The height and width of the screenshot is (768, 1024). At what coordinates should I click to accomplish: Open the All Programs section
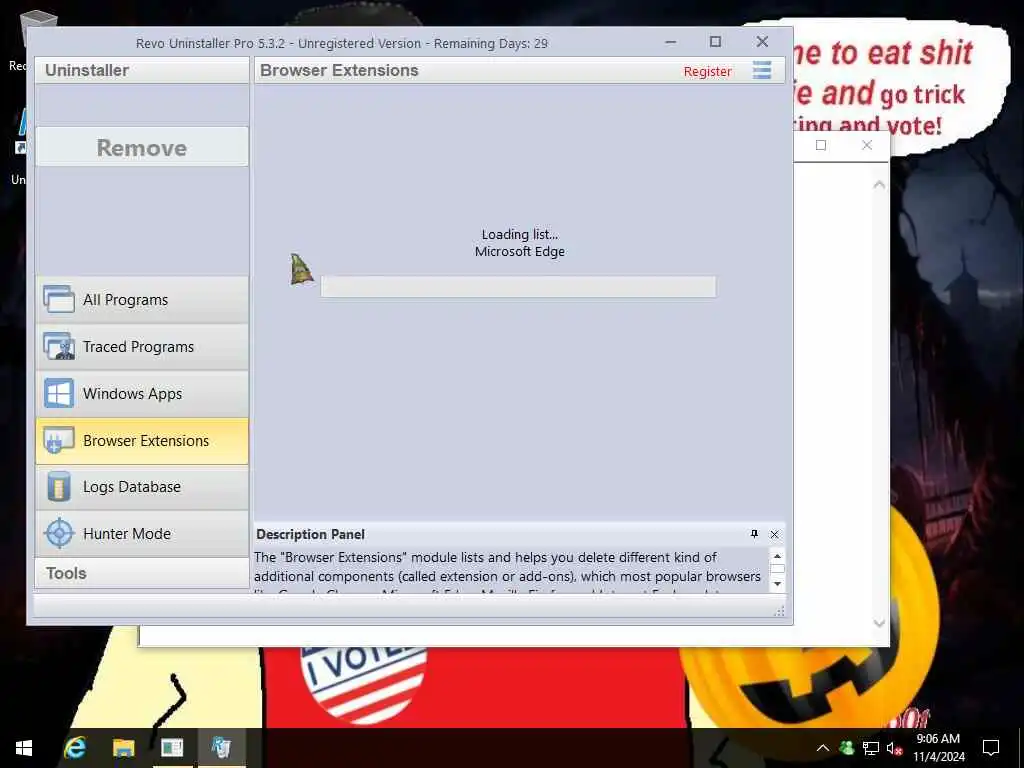142,300
